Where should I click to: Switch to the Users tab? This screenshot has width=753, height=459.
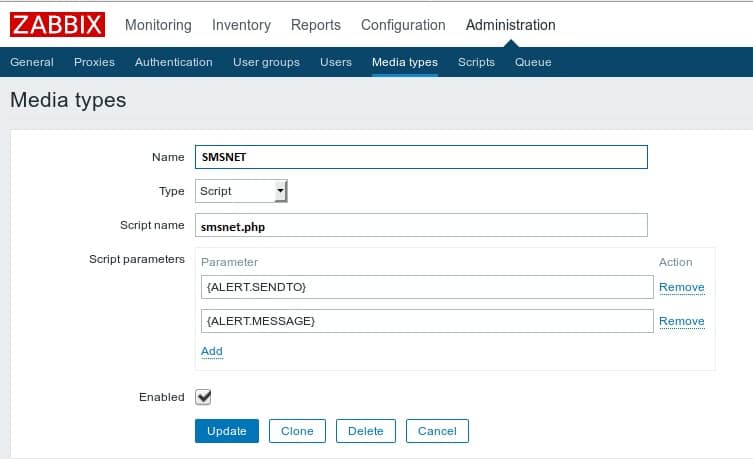click(x=336, y=62)
